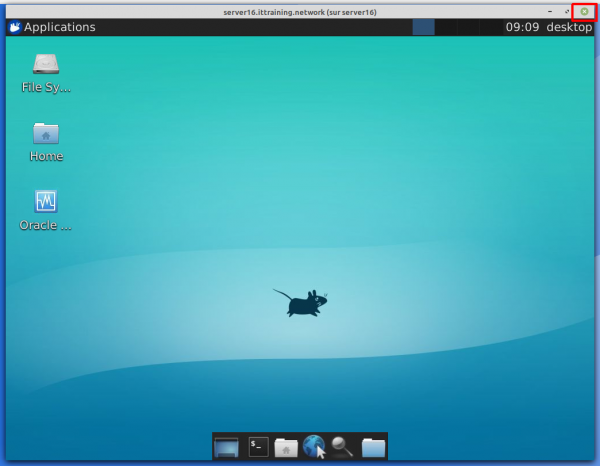The height and width of the screenshot is (466, 600).
Task: Launch the web browser globe icon
Action: point(314,446)
